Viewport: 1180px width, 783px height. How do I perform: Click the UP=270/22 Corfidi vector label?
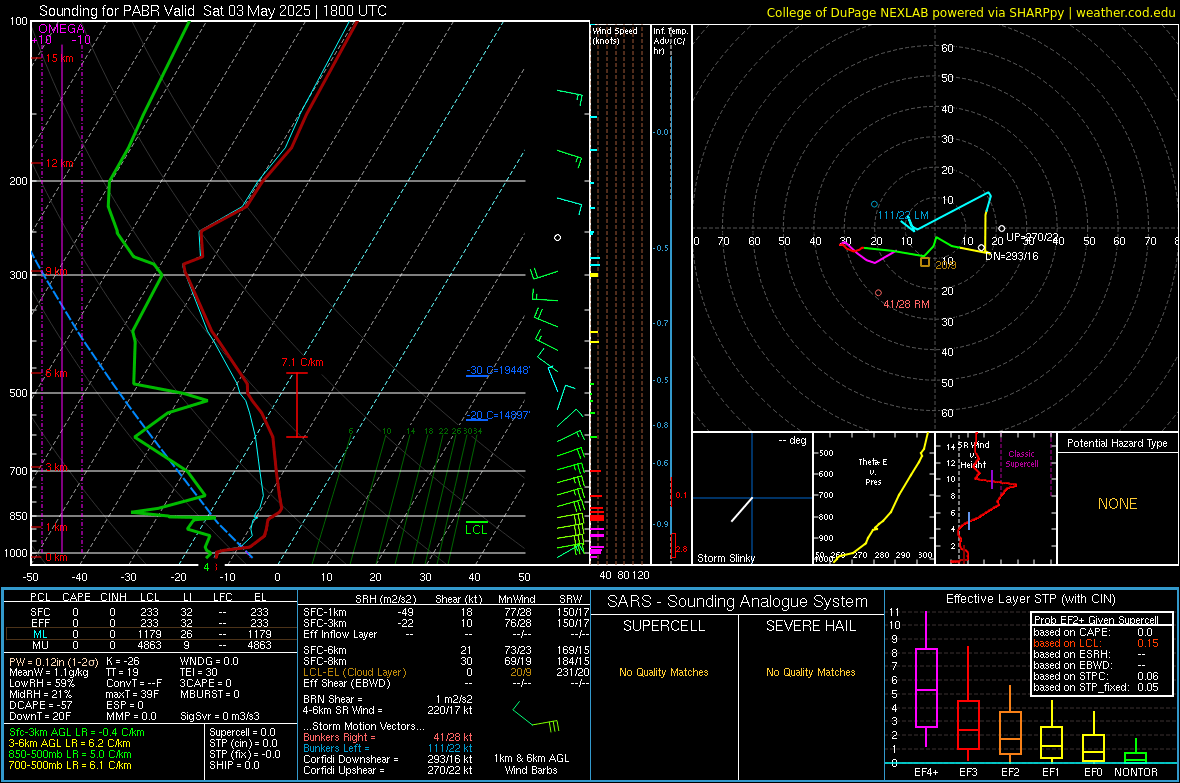click(x=1032, y=237)
